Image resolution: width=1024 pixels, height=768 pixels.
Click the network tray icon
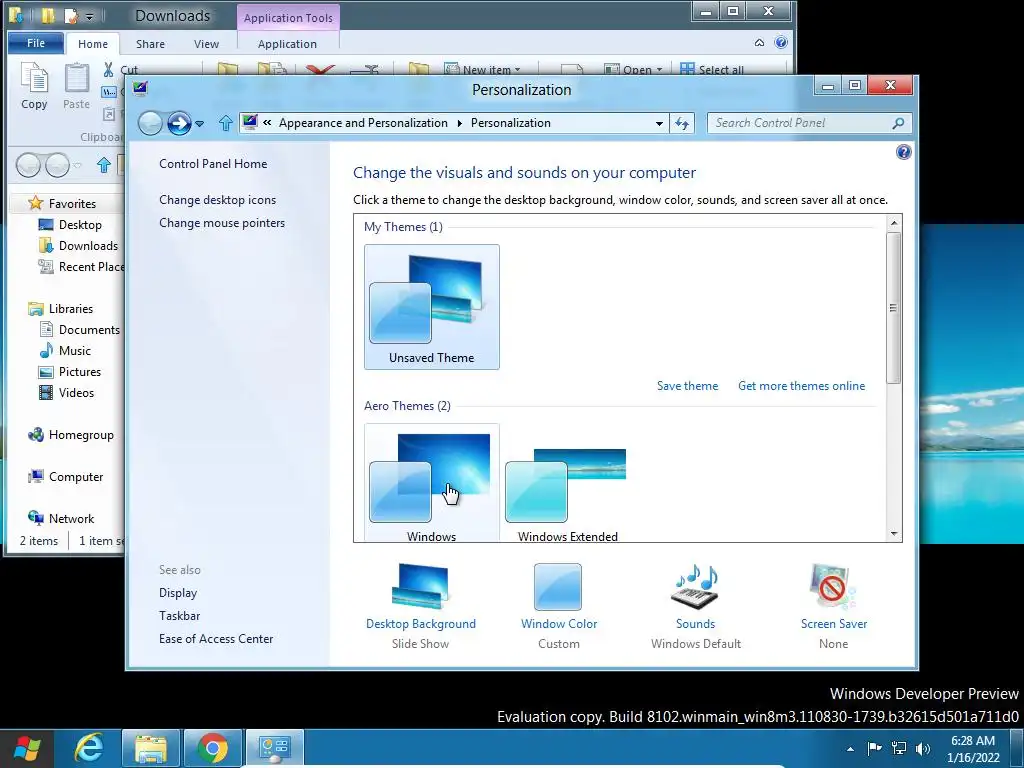[899, 748]
